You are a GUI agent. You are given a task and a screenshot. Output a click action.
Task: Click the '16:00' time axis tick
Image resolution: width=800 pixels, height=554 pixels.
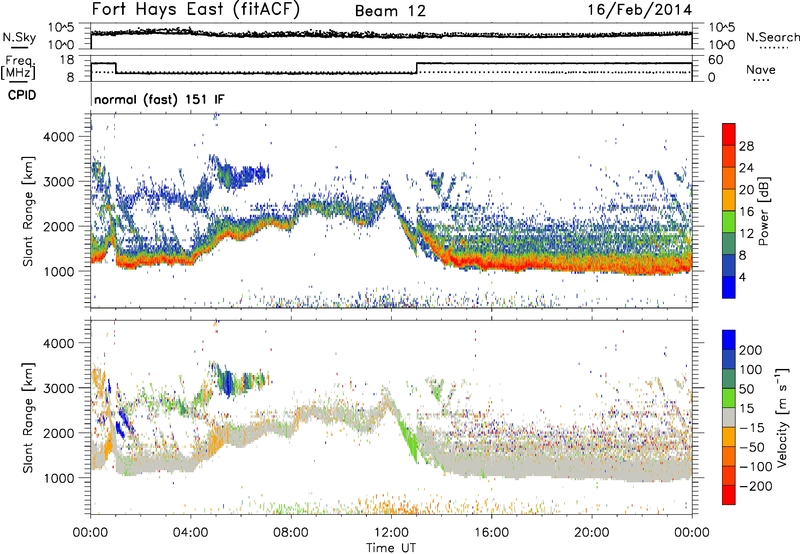491,533
